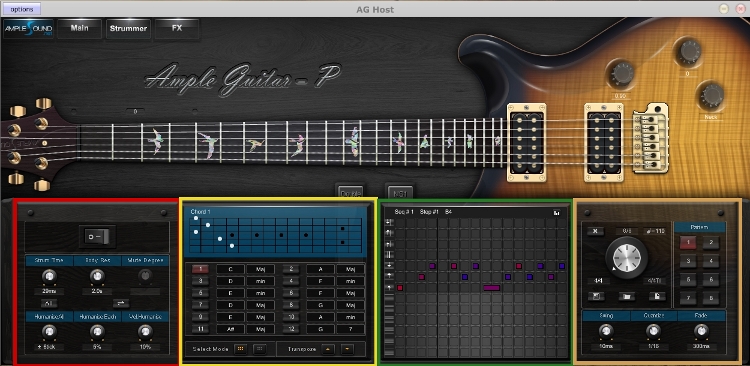This screenshot has width=750, height=366.
Task: Select the orange grid Select Mode icon
Action: pos(241,349)
